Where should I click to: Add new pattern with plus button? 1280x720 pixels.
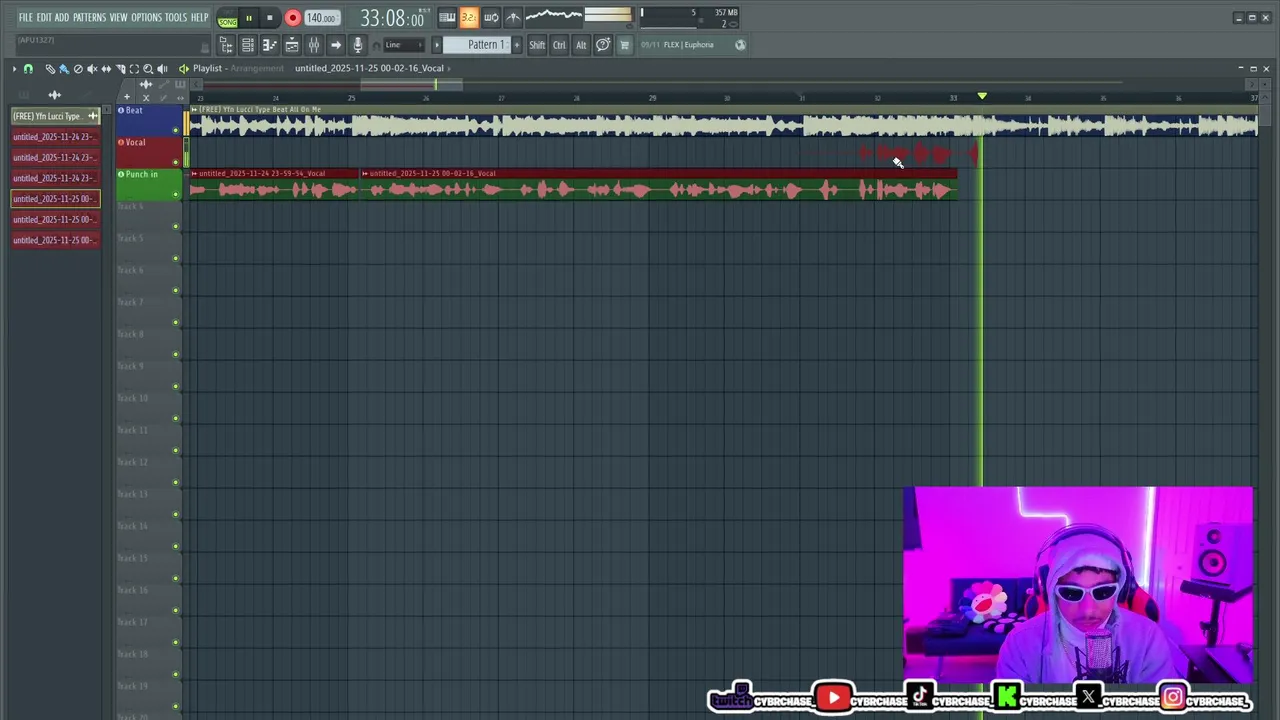pos(517,45)
